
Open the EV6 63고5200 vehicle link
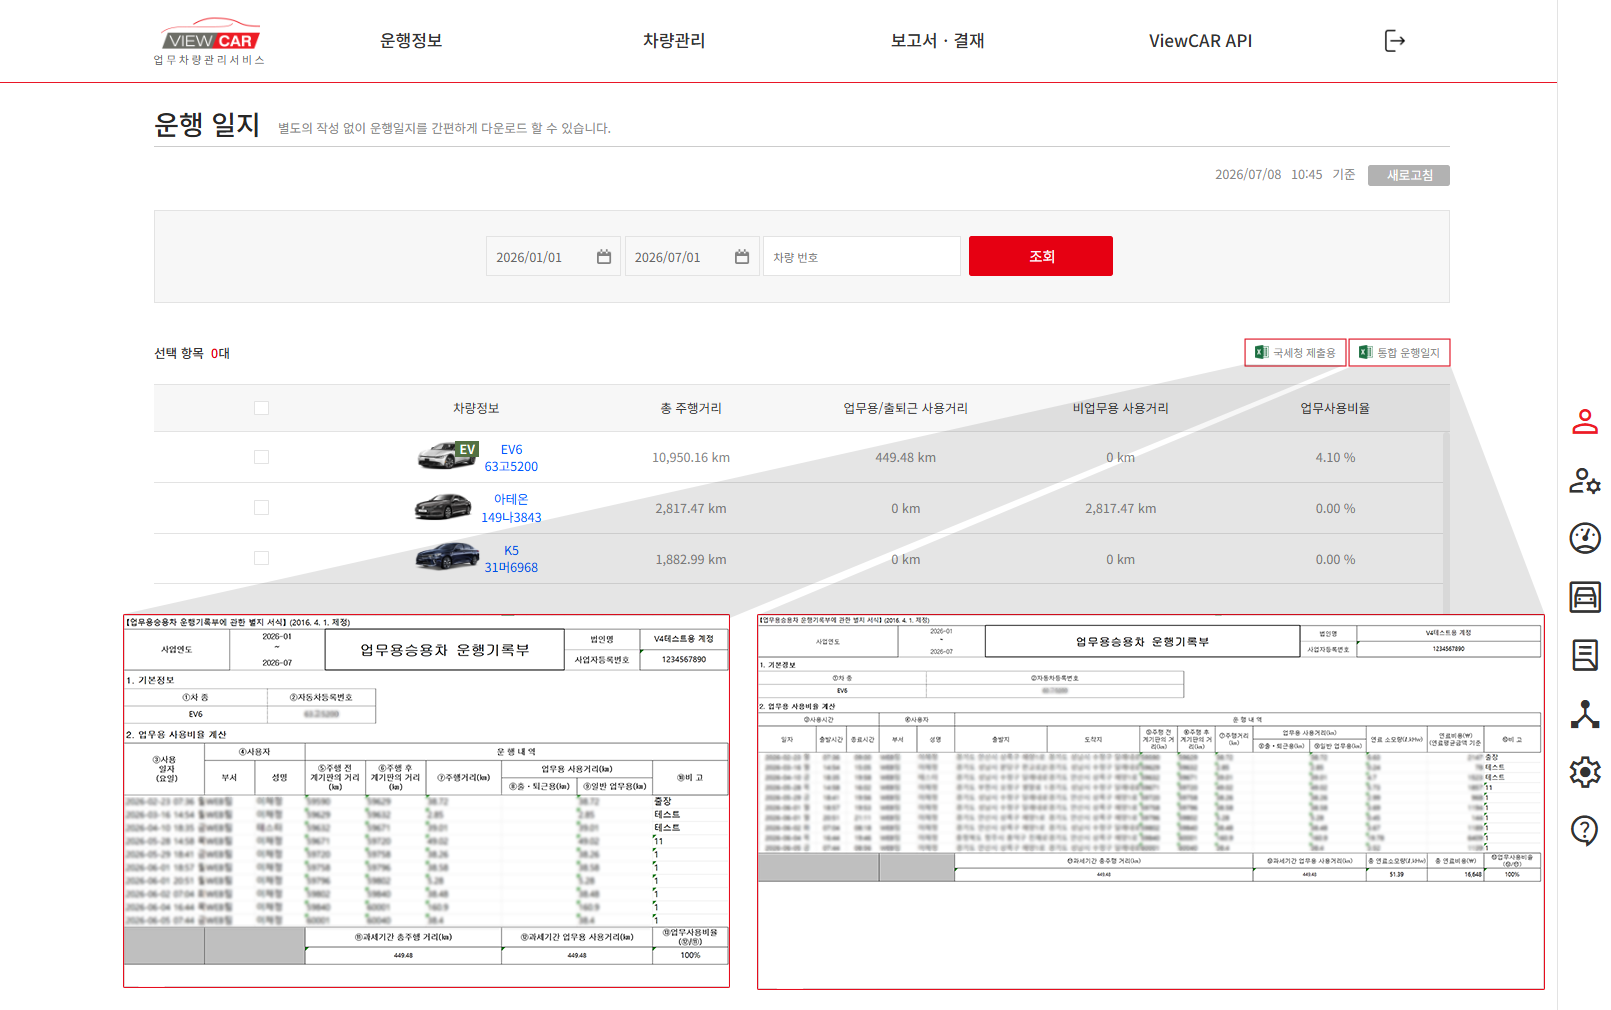(511, 458)
